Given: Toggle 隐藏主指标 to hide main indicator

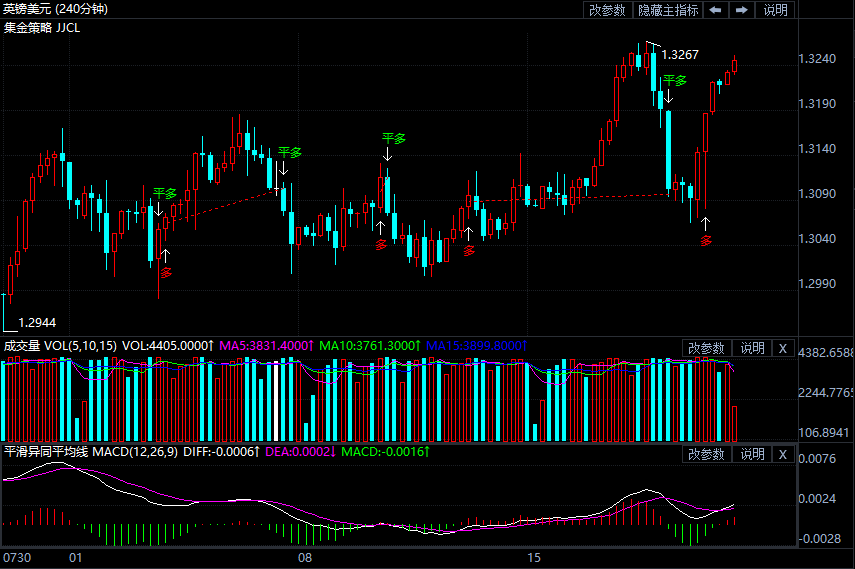Looking at the screenshot, I should click(668, 10).
